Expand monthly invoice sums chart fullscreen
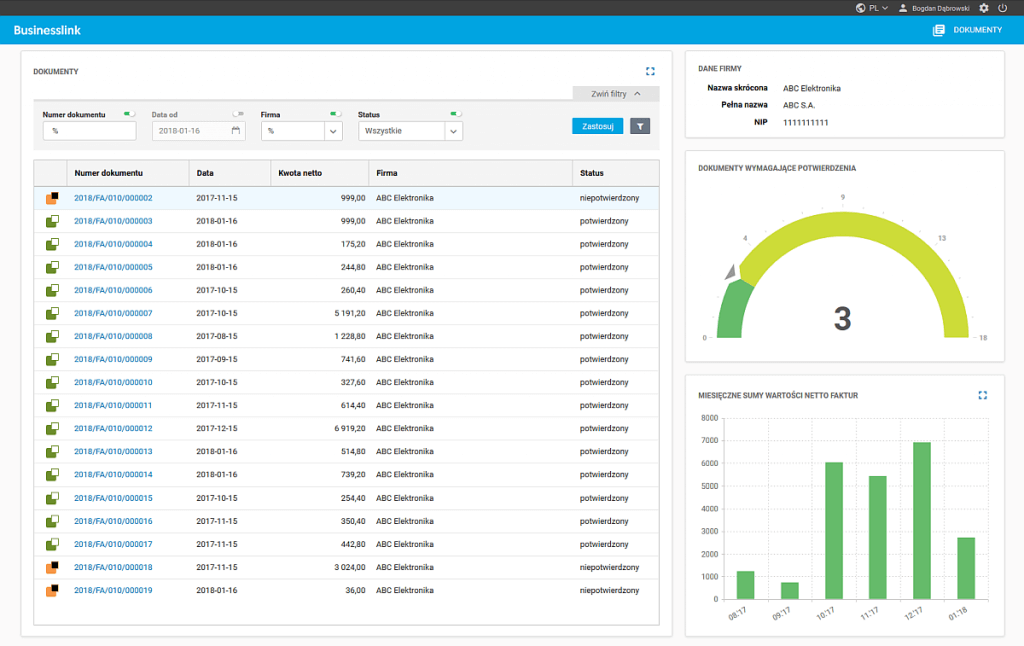Image resolution: width=1024 pixels, height=646 pixels. [982, 395]
